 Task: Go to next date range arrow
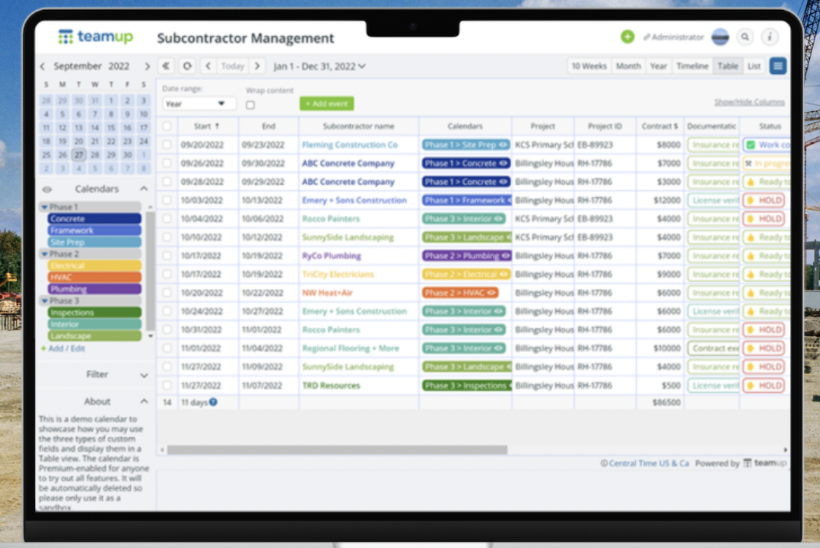tap(257, 66)
